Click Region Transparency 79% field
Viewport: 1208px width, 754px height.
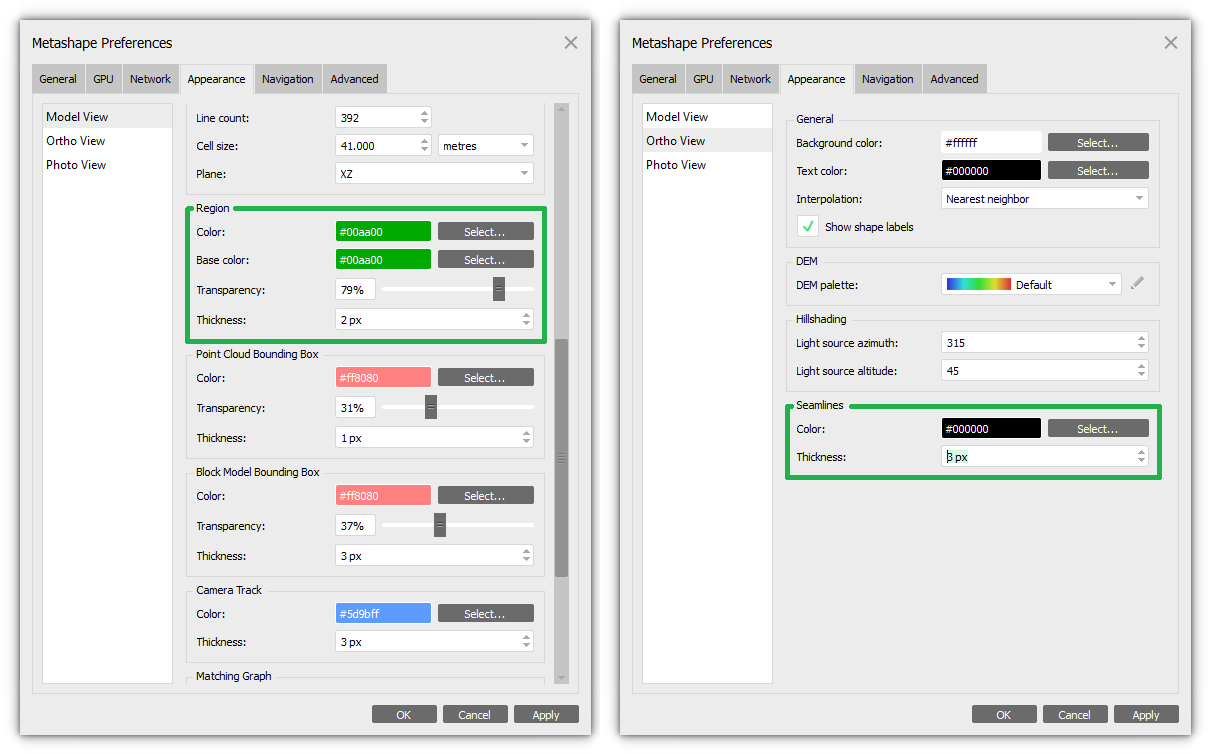355,290
